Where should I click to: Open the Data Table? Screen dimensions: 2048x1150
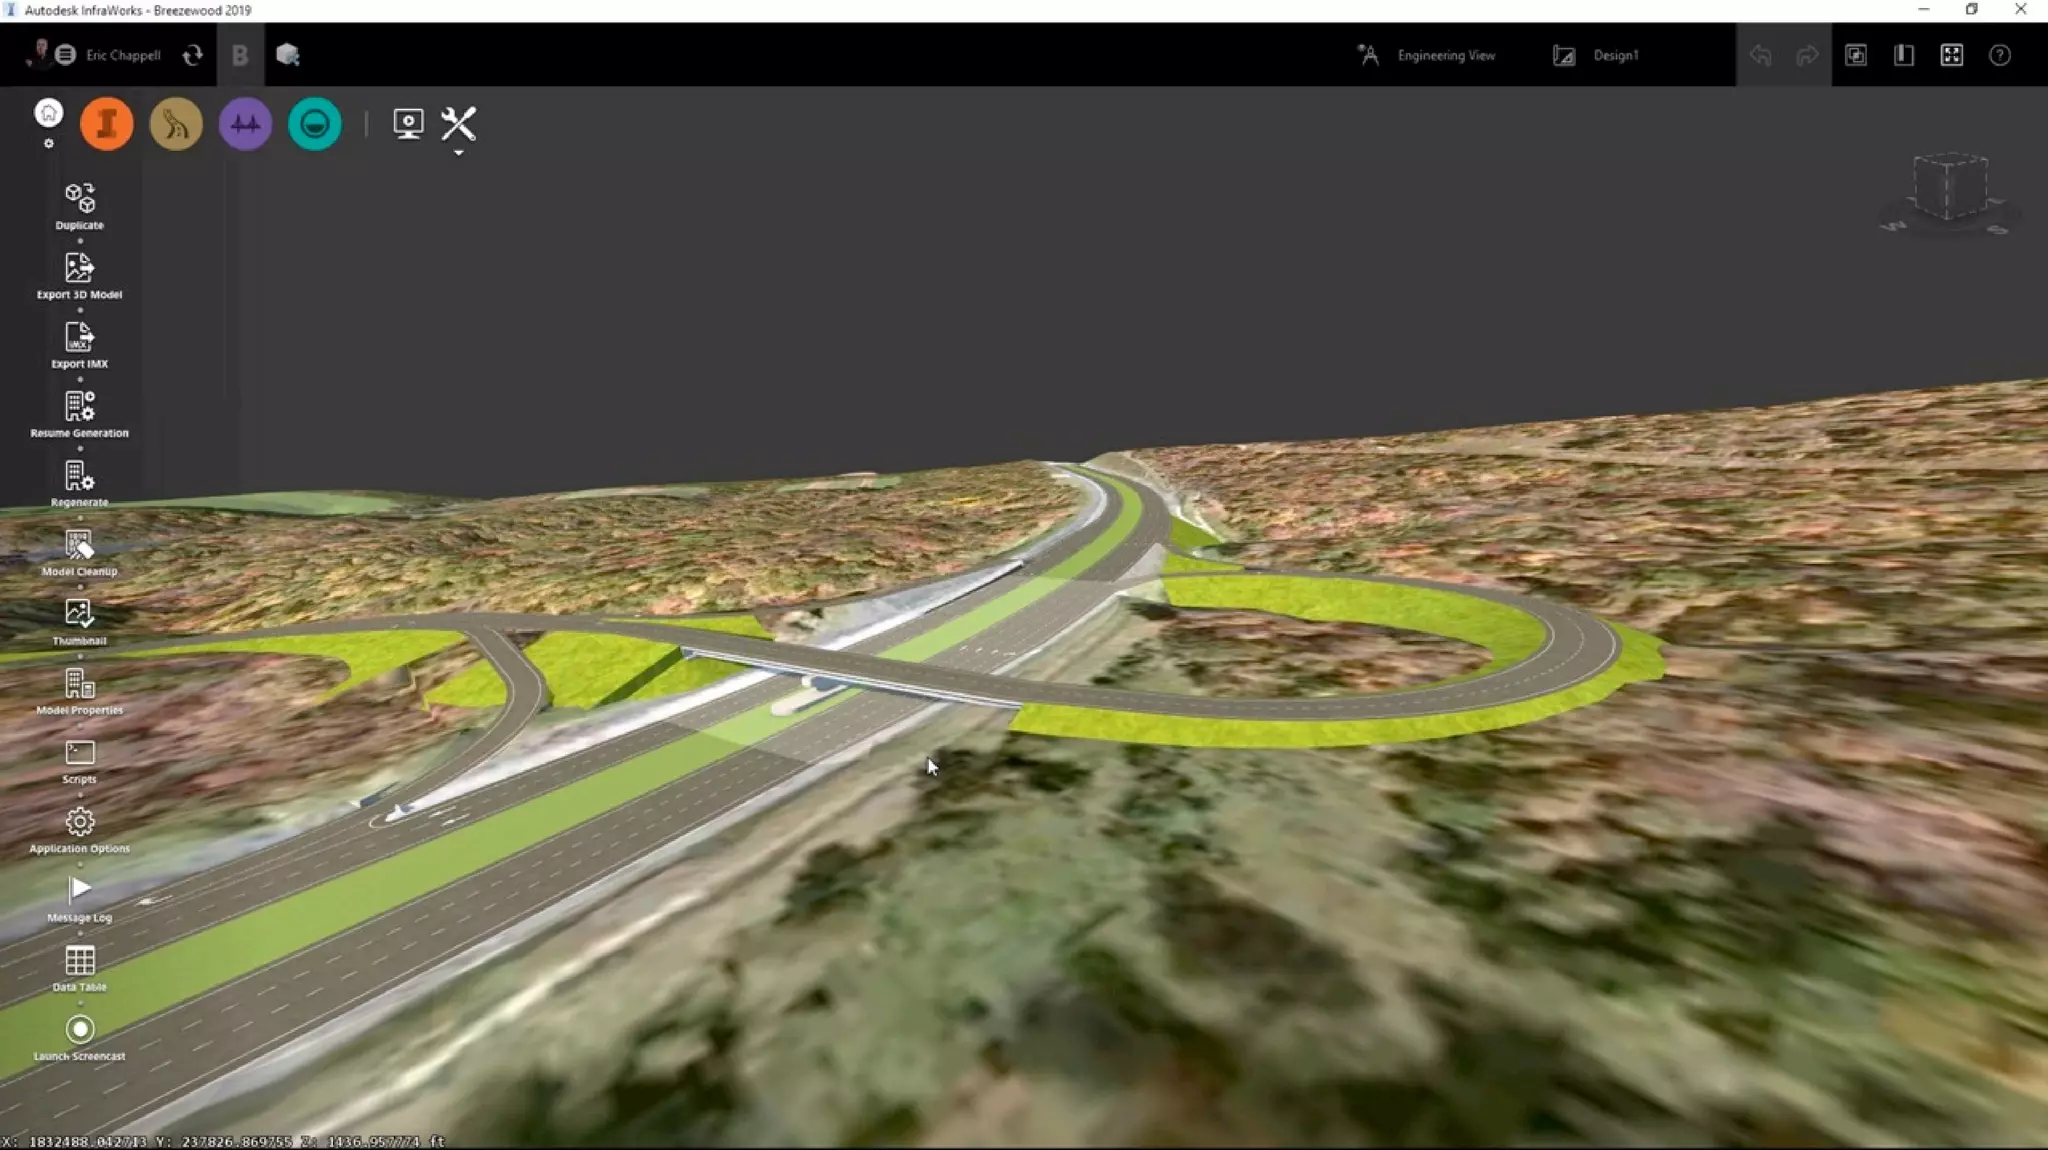click(x=80, y=961)
